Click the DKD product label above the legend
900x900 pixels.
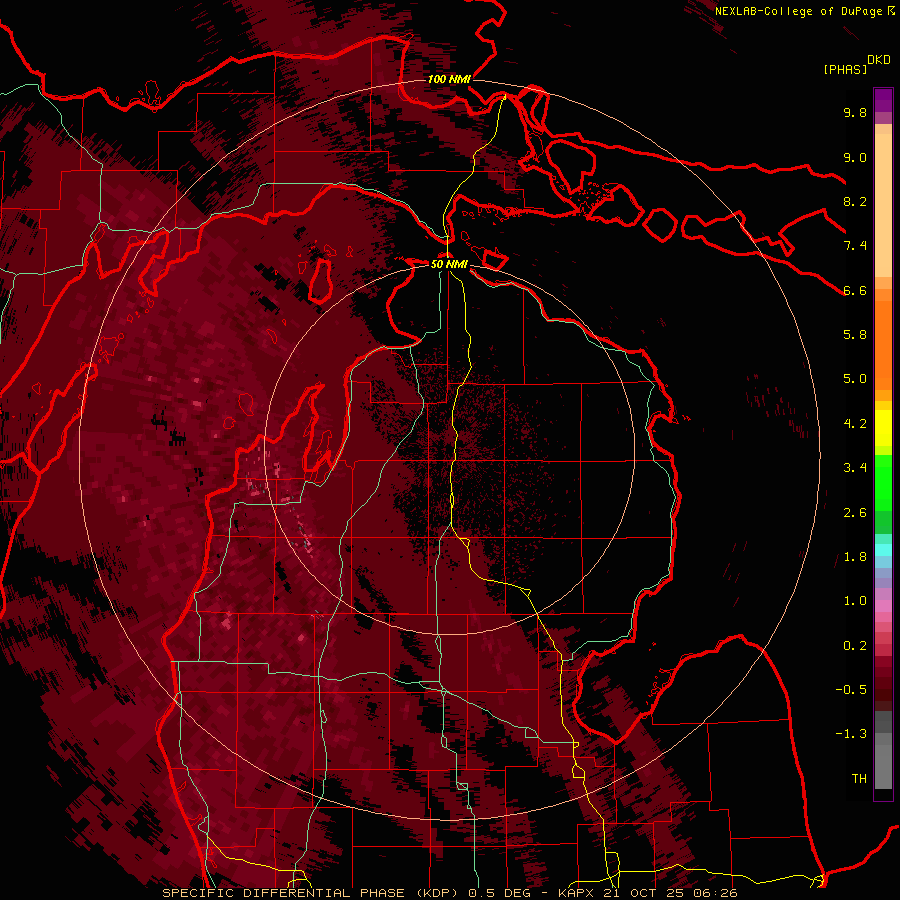click(879, 60)
